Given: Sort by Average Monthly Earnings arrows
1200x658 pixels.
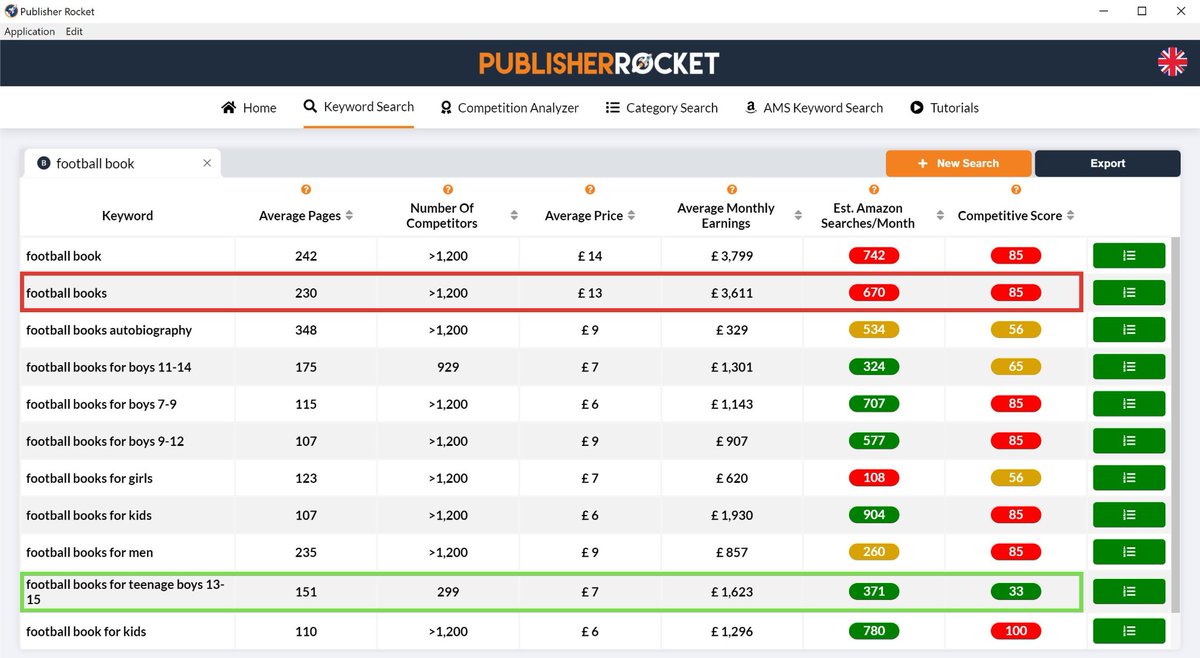Looking at the screenshot, I should click(x=798, y=216).
